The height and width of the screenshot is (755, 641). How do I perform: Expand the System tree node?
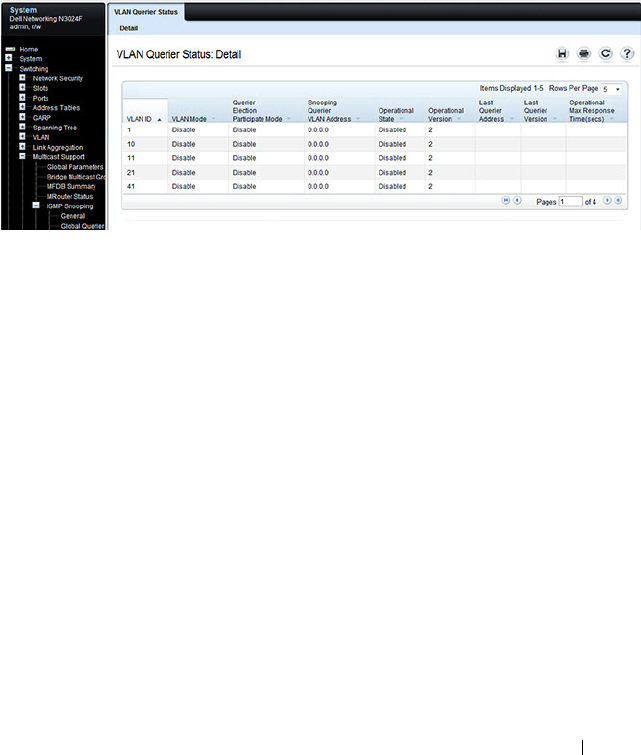click(x=9, y=58)
